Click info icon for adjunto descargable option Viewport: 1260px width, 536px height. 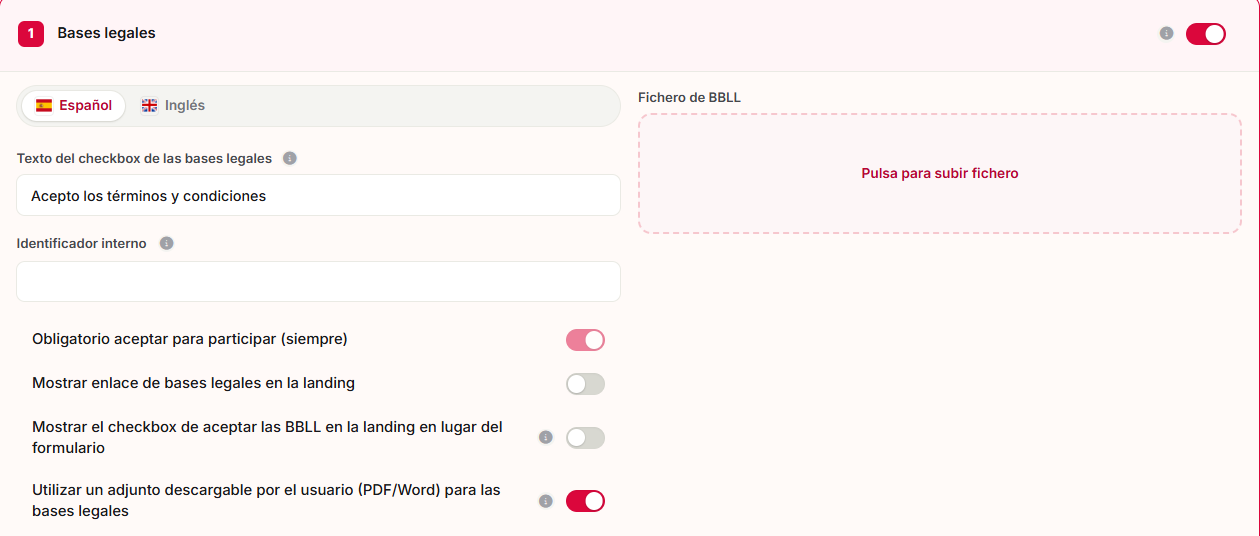click(546, 501)
